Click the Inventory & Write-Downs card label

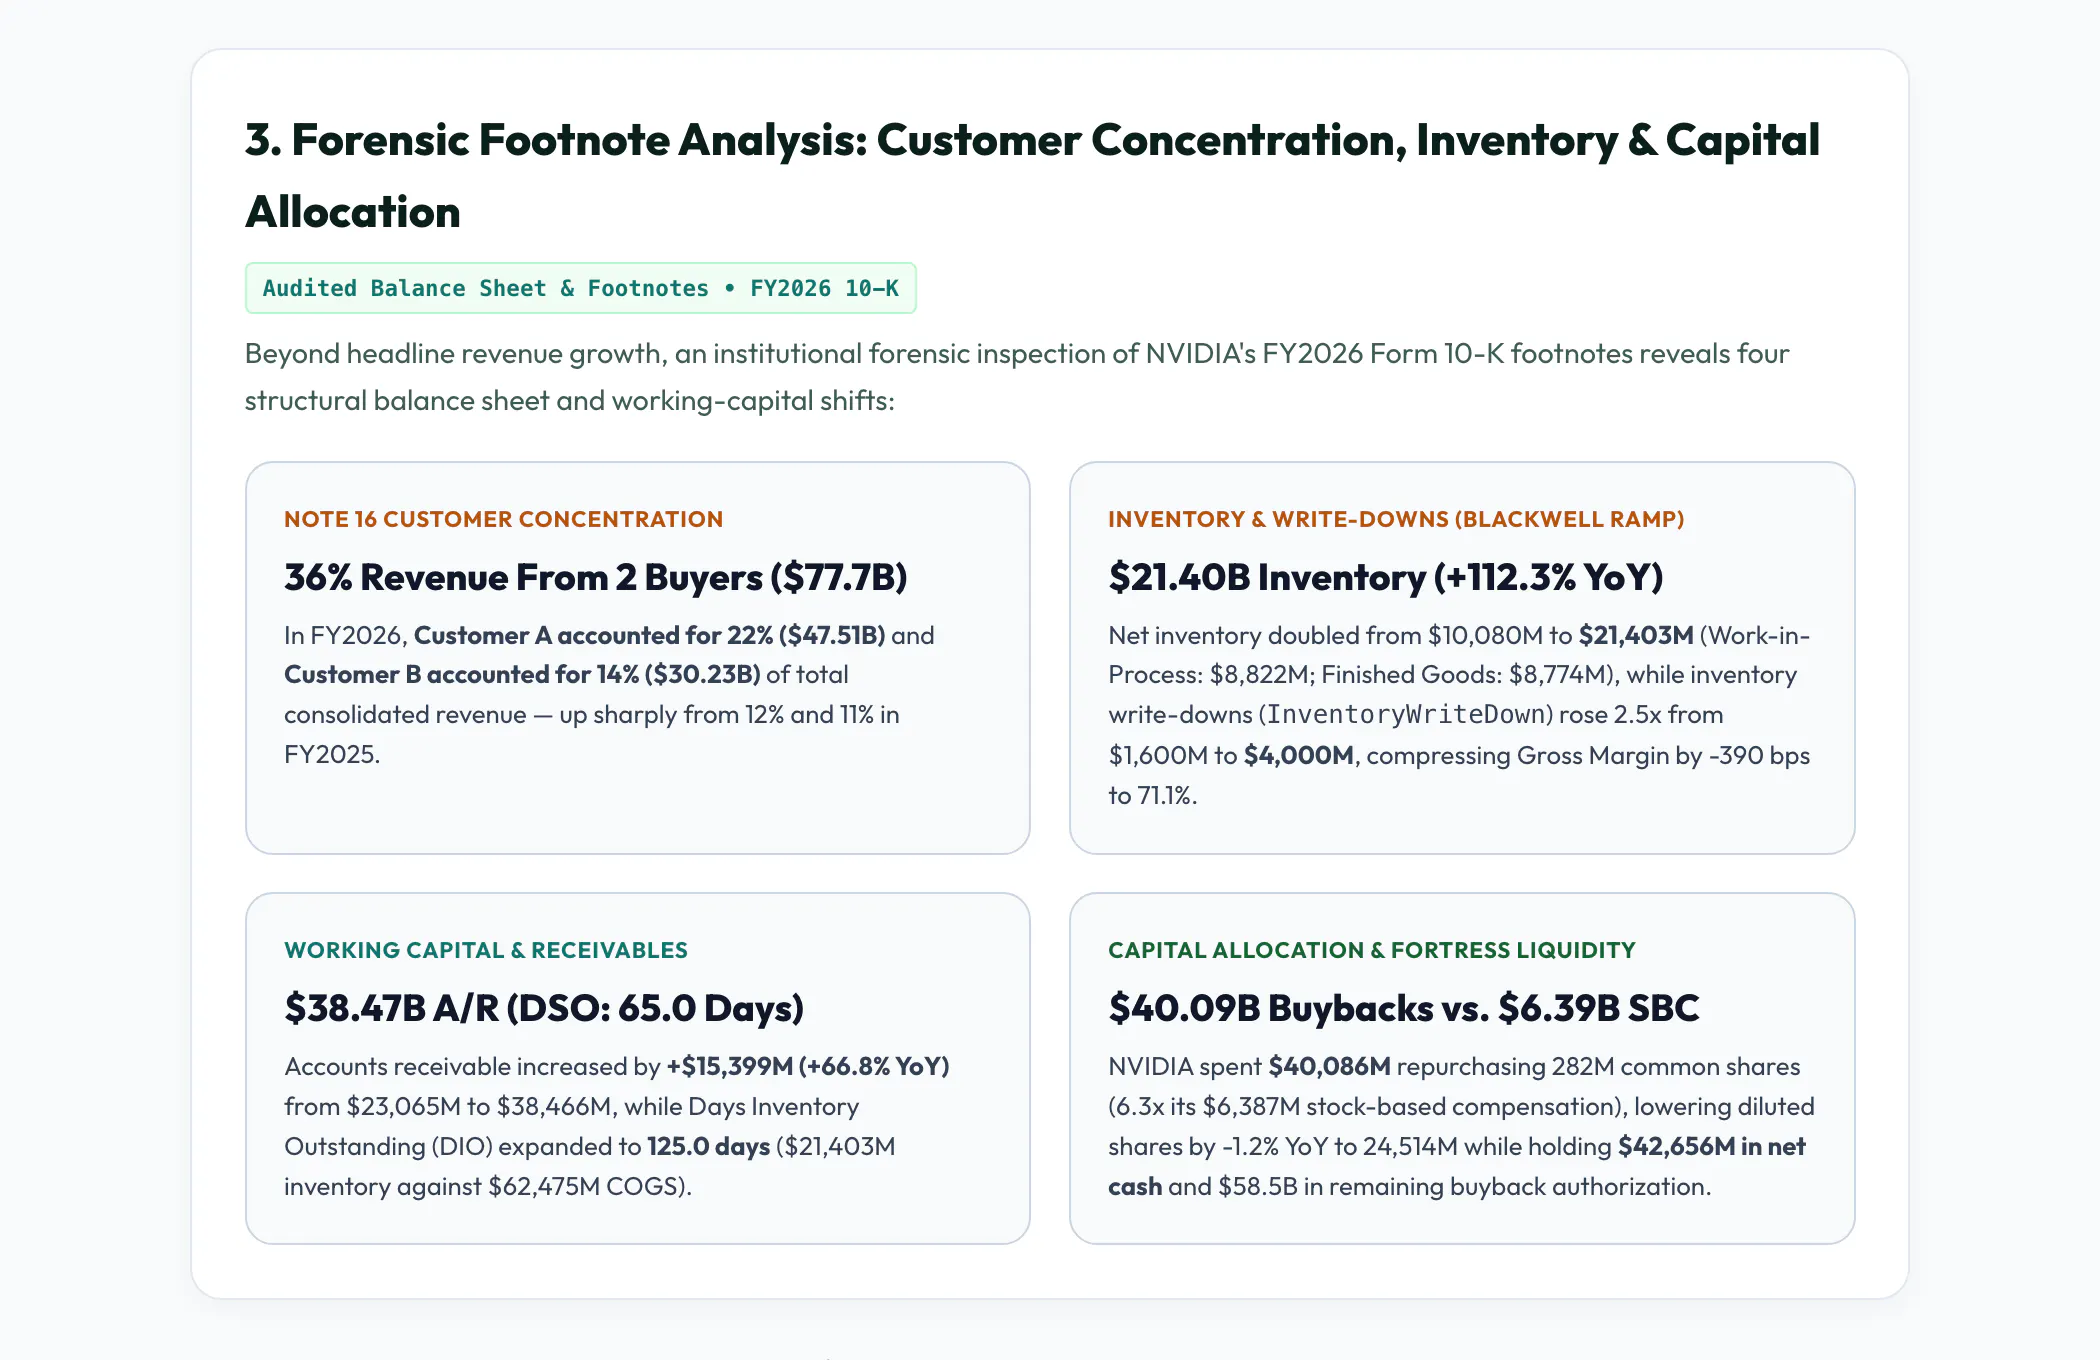tap(1396, 519)
